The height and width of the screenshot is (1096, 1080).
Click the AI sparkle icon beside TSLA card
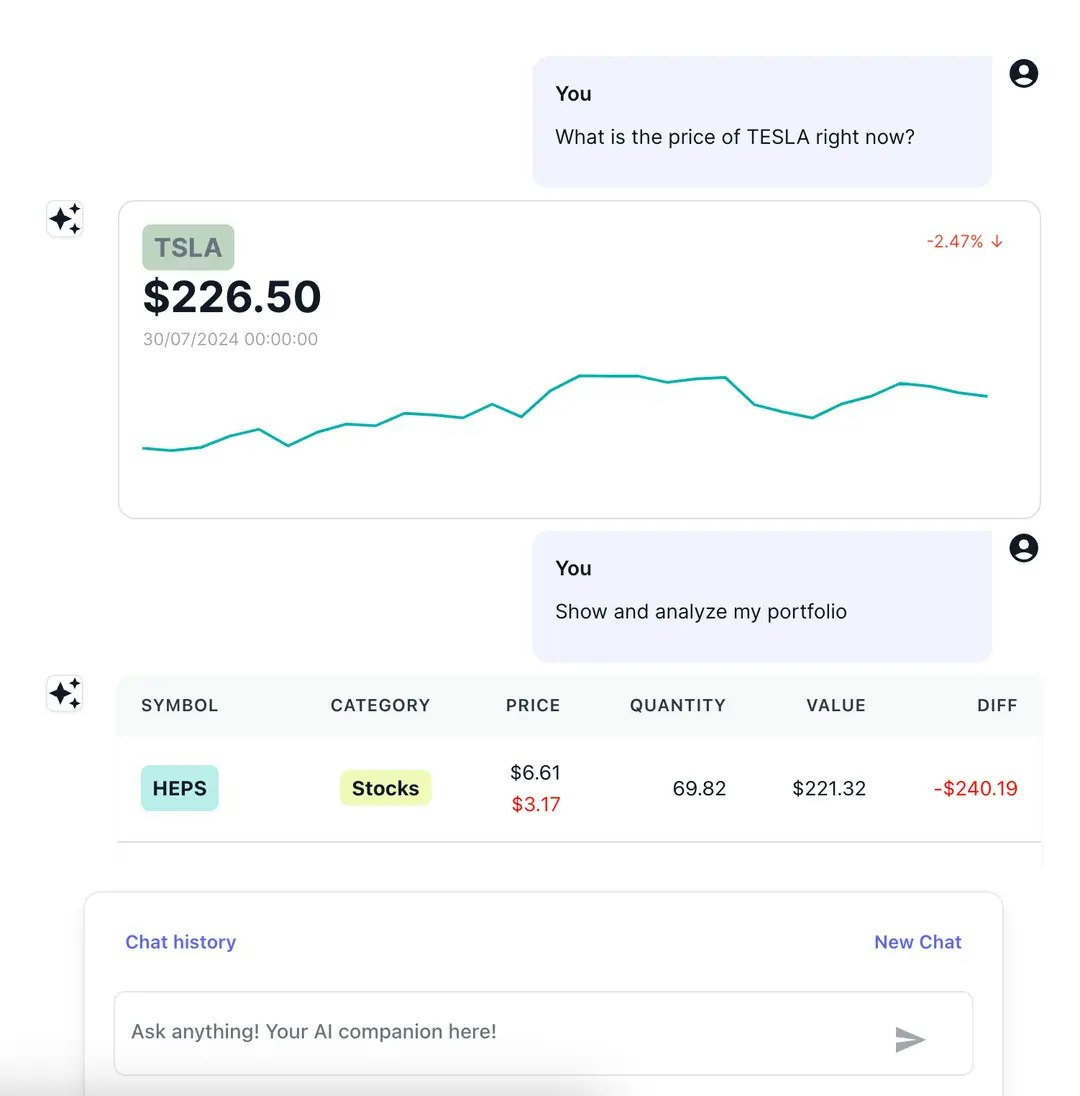click(65, 219)
